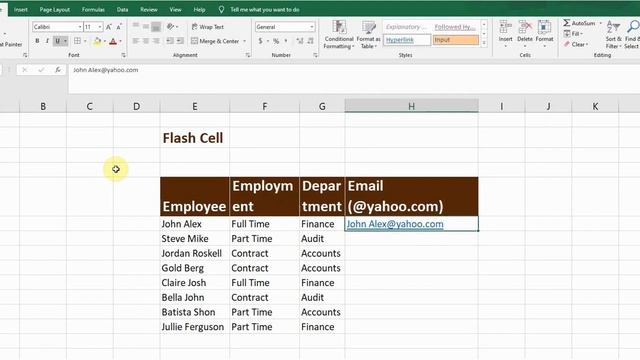Click the Increase Indent icon
The height and width of the screenshot is (360, 640).
pyautogui.click(x=180, y=41)
